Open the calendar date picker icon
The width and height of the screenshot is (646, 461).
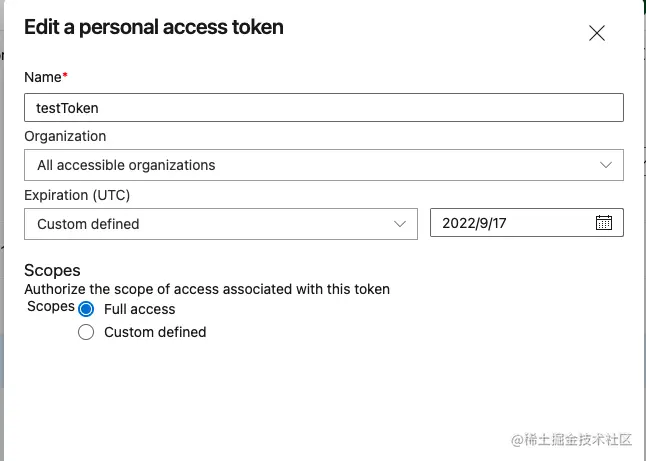(x=604, y=223)
